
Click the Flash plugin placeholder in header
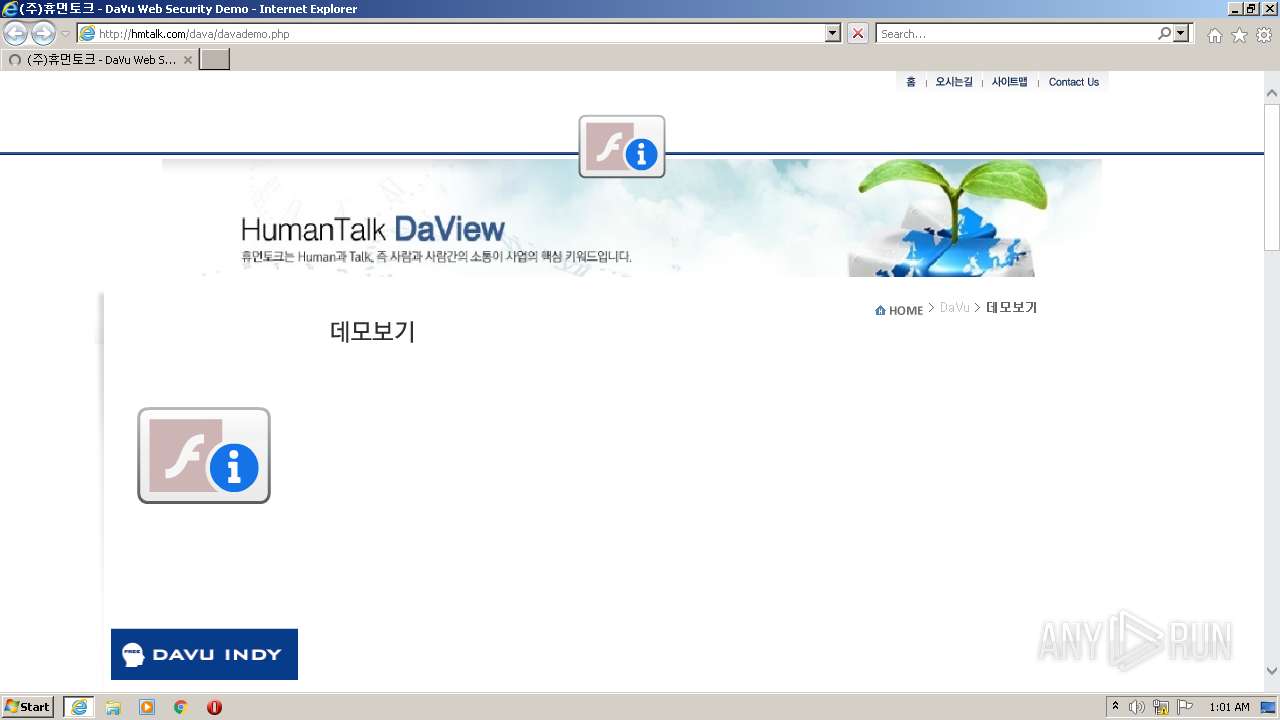[621, 146]
